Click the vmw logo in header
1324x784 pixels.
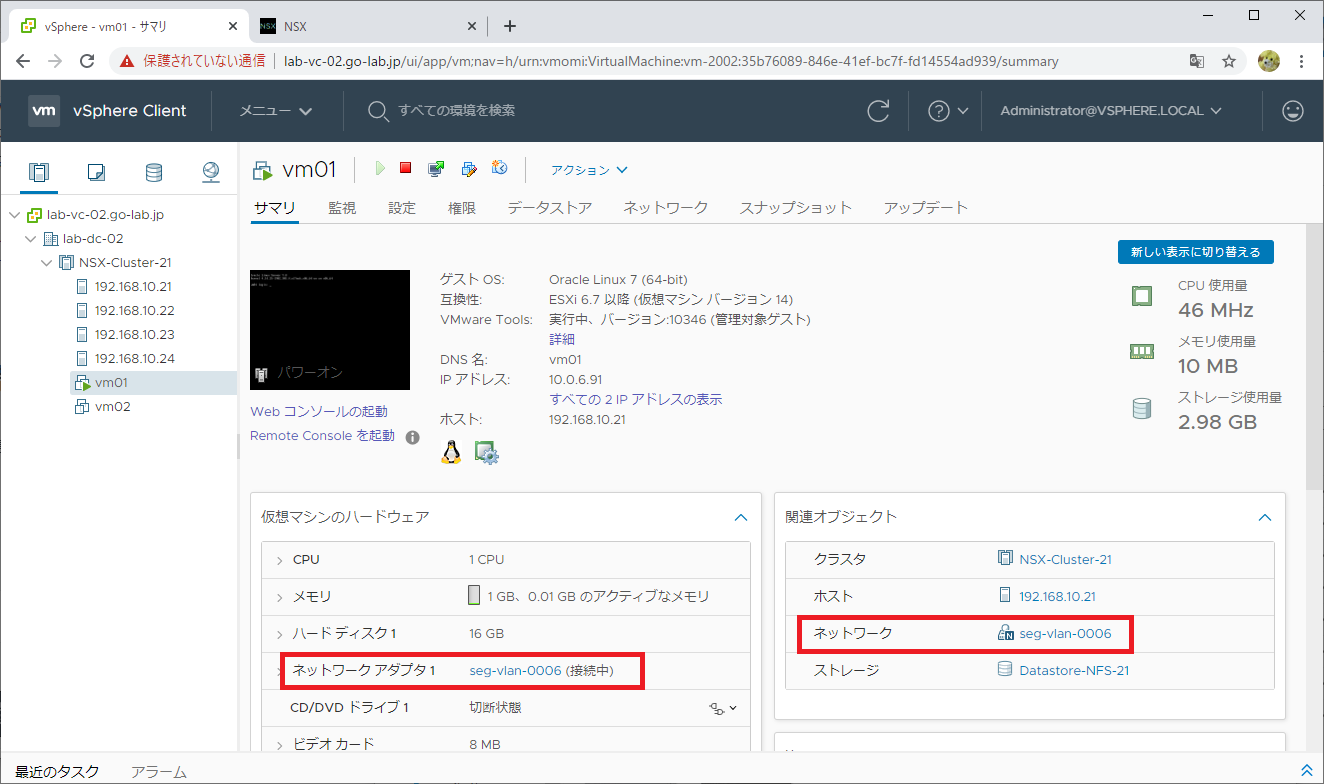[x=44, y=111]
